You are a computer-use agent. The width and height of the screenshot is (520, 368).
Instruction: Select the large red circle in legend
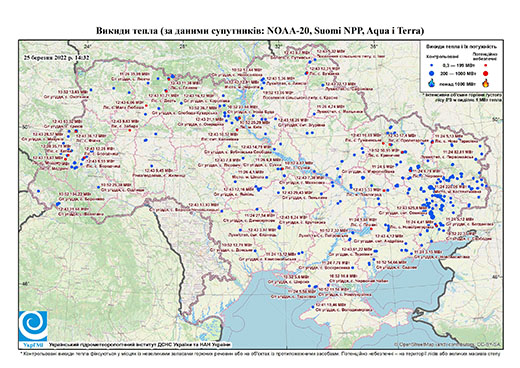(486, 73)
